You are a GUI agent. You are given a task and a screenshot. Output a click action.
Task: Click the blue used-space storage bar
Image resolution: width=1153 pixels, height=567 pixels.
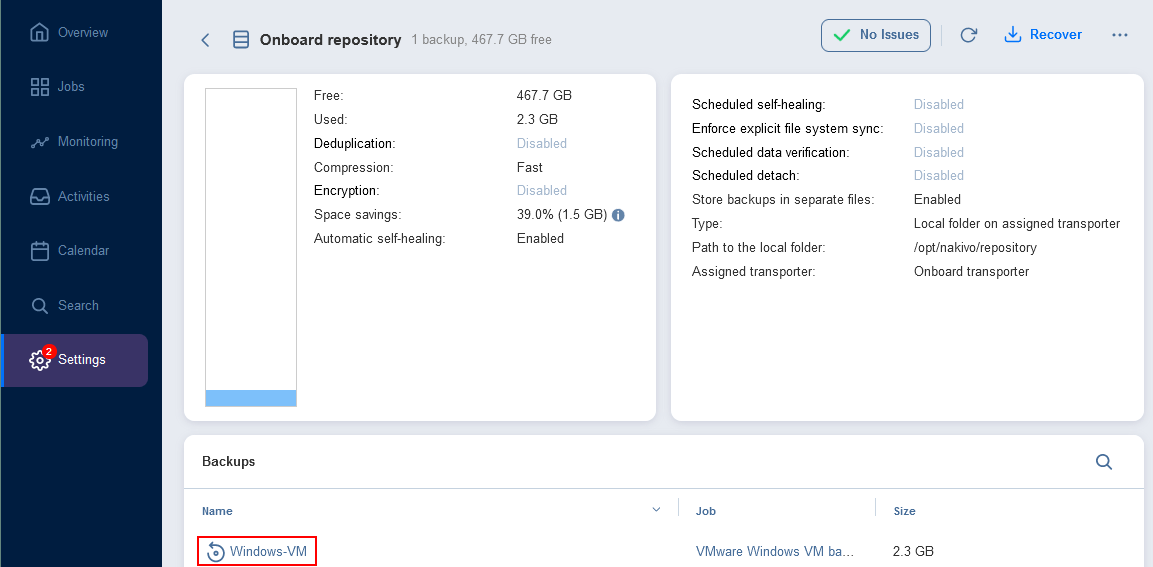(251, 398)
